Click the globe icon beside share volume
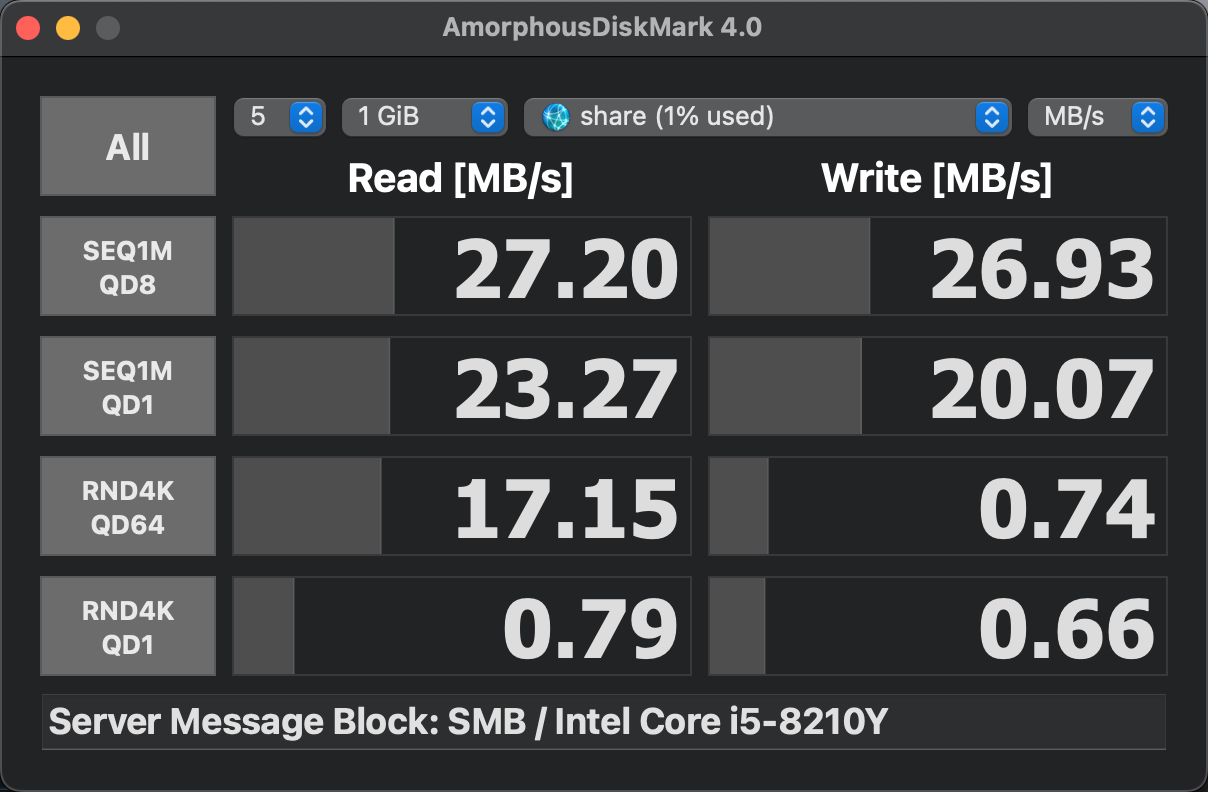The height and width of the screenshot is (792, 1208). coord(556,117)
